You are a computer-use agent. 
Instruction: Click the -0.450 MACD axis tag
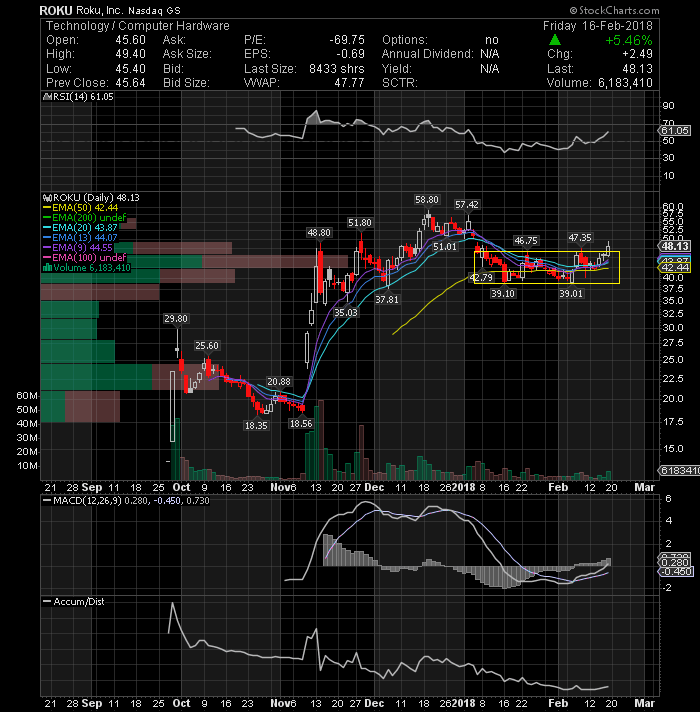coord(675,571)
